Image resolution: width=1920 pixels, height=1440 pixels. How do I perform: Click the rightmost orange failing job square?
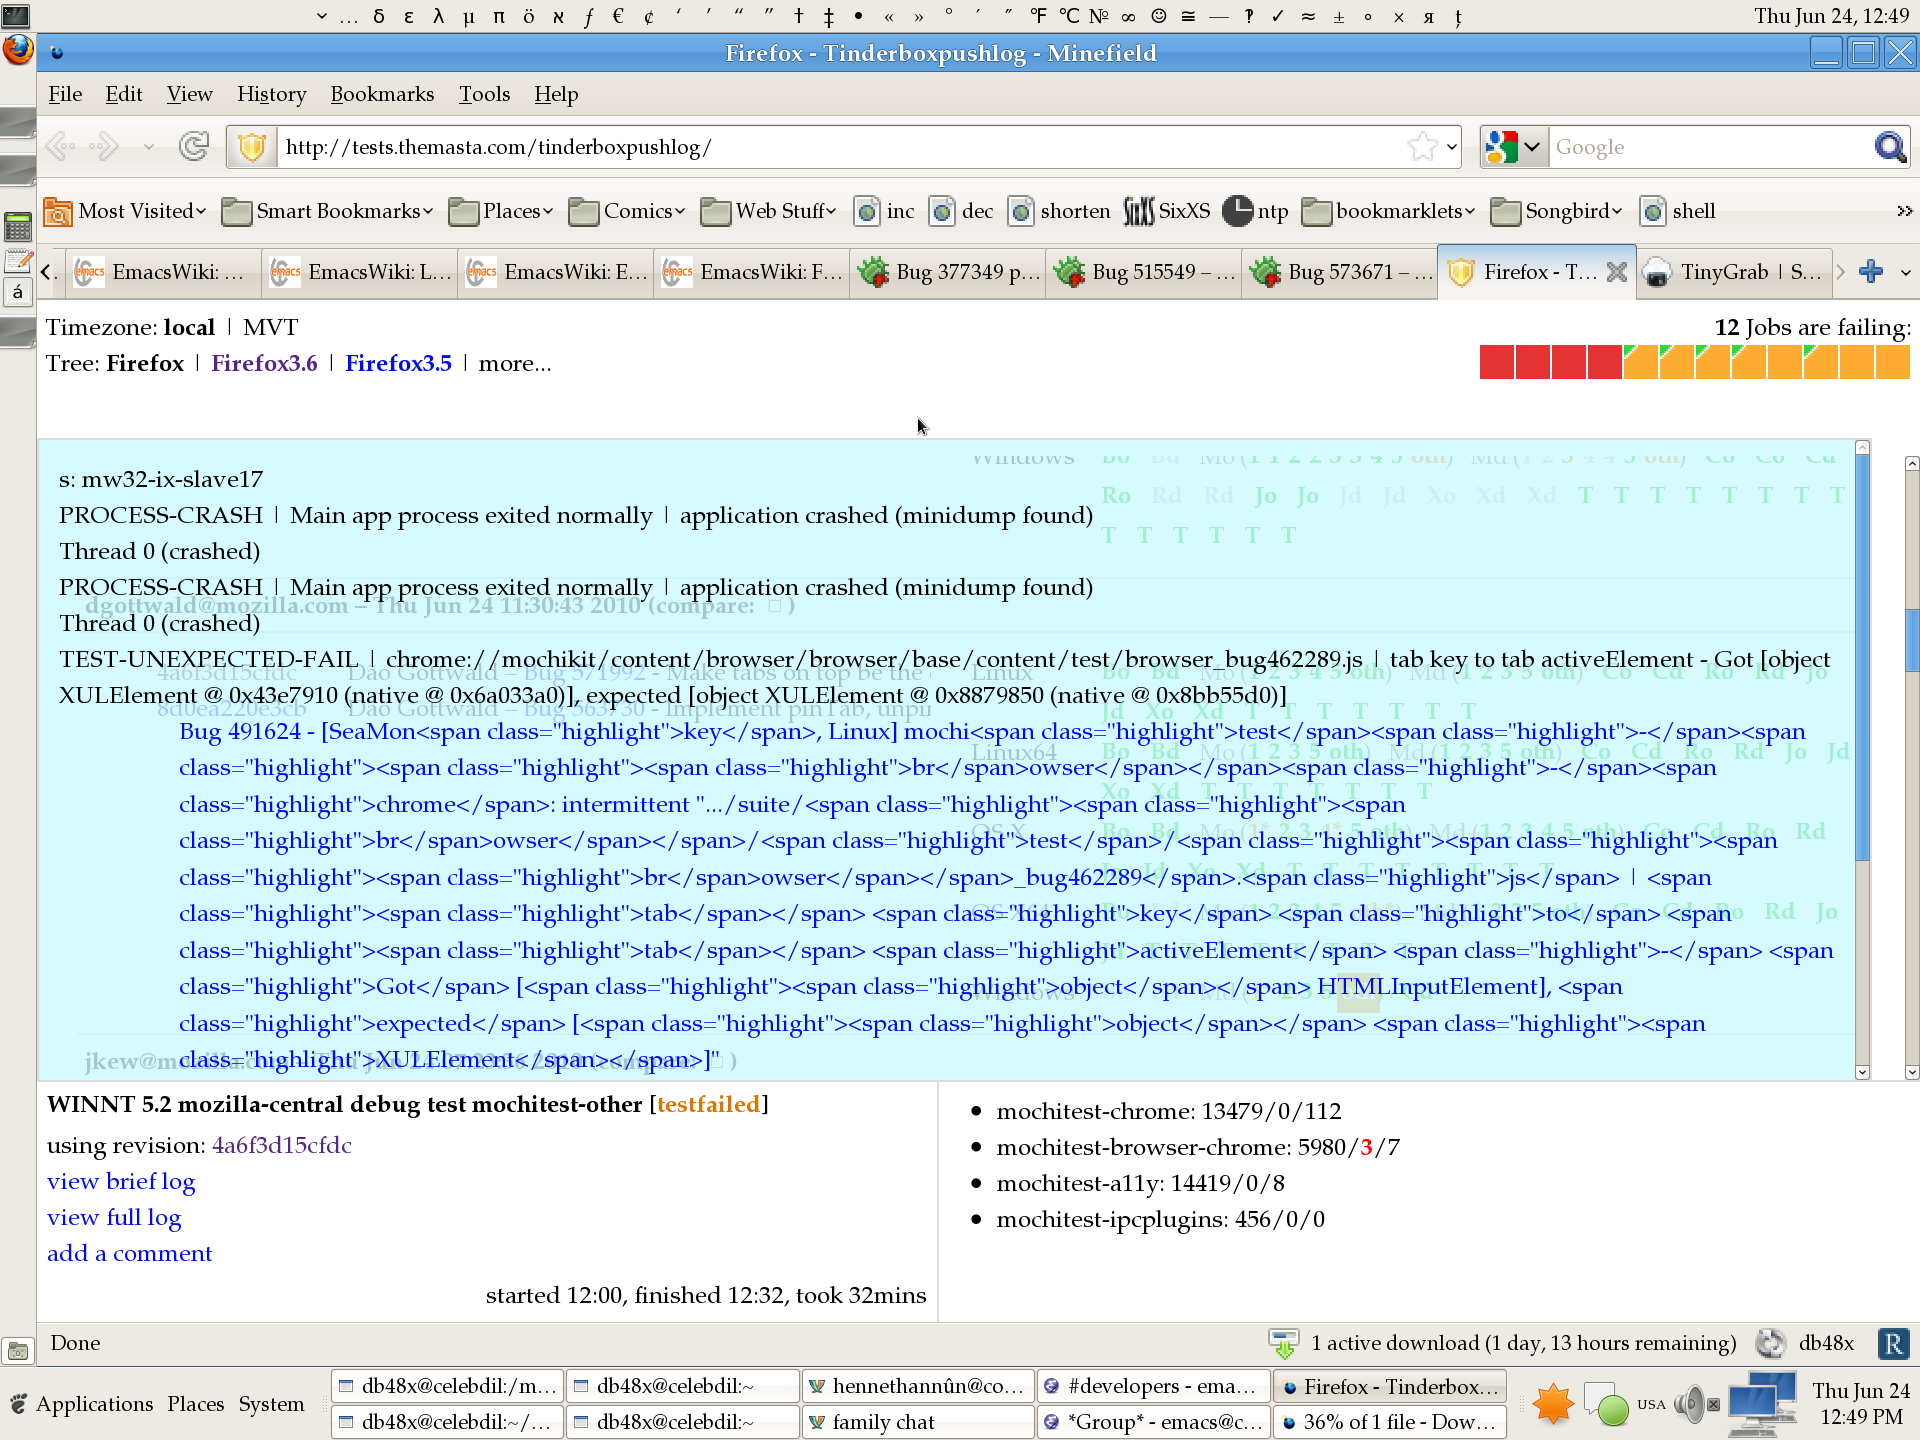point(1893,362)
